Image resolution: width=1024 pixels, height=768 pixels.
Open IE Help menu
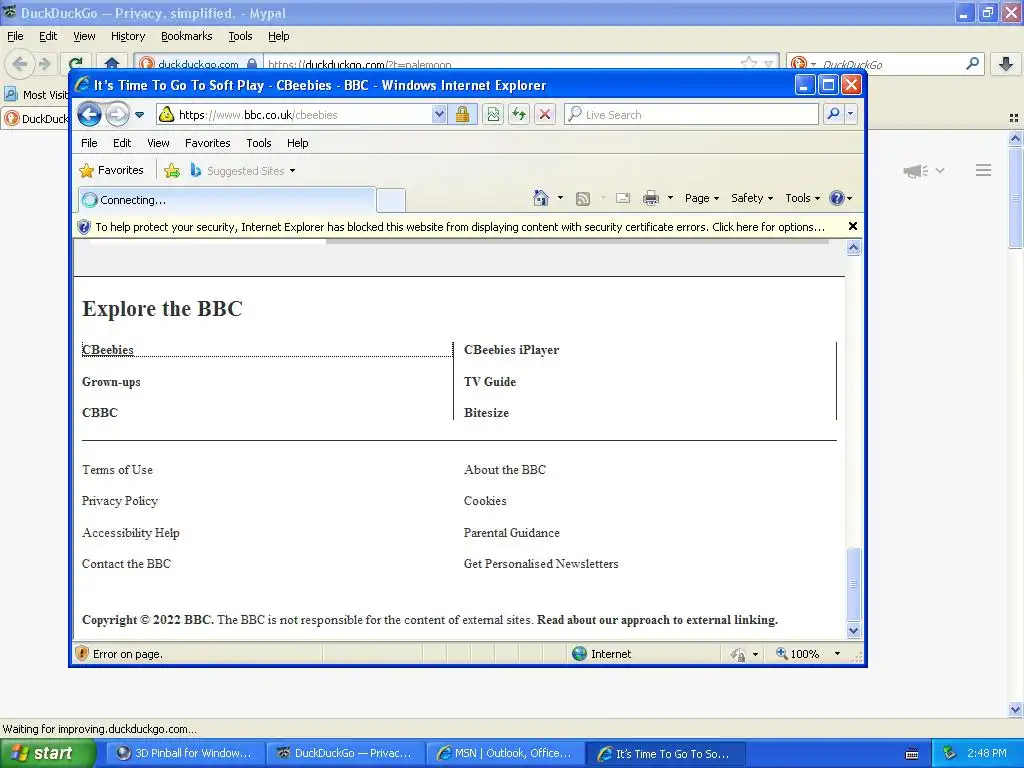(297, 143)
